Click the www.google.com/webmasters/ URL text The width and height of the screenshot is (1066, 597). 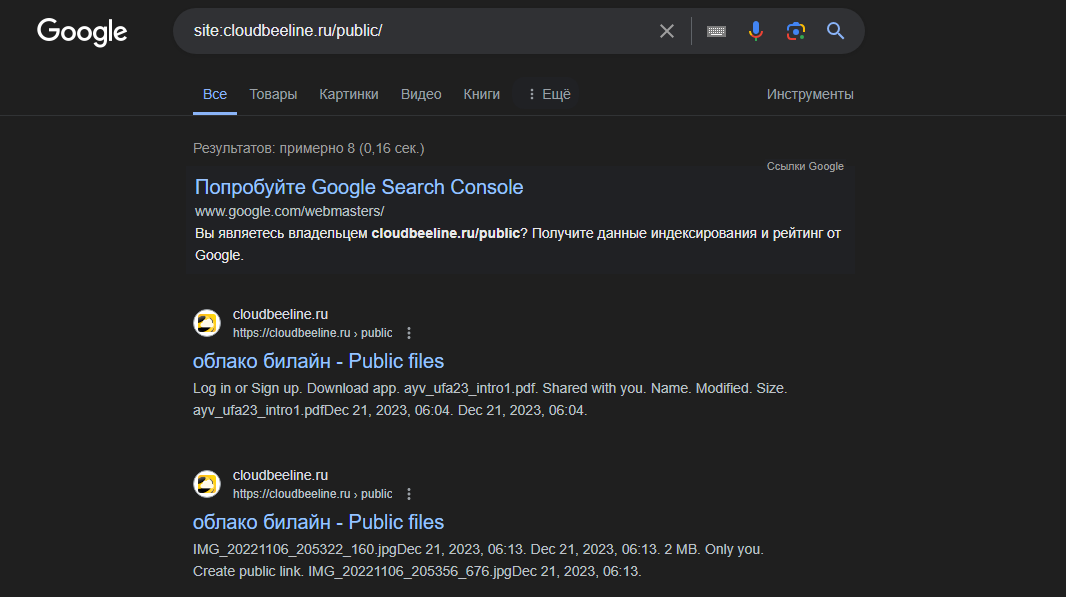pyautogui.click(x=290, y=211)
